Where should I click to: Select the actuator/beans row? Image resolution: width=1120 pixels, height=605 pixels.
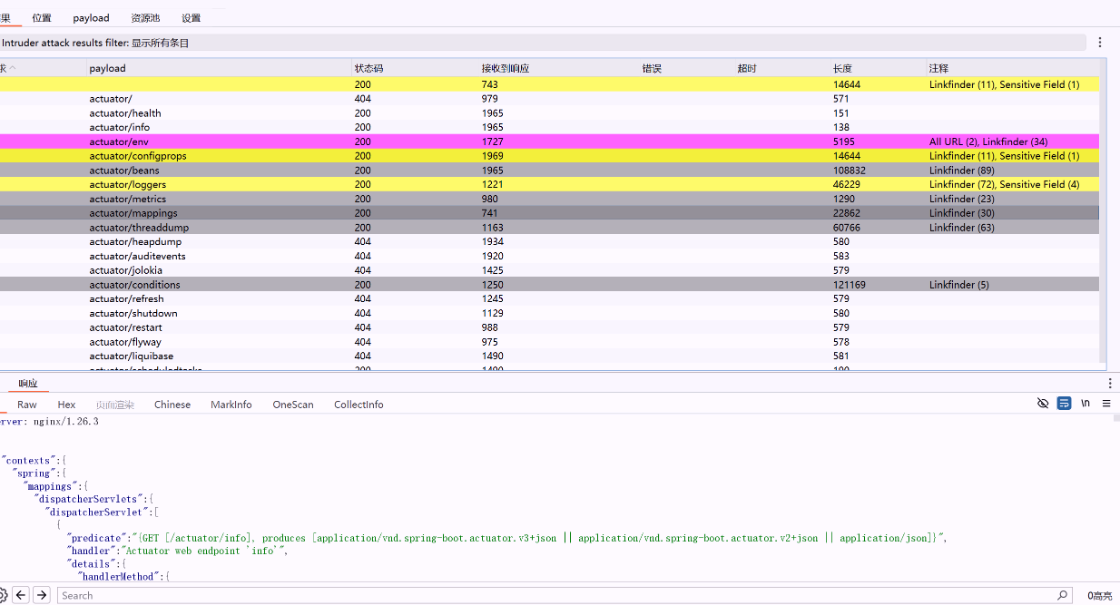[549, 170]
